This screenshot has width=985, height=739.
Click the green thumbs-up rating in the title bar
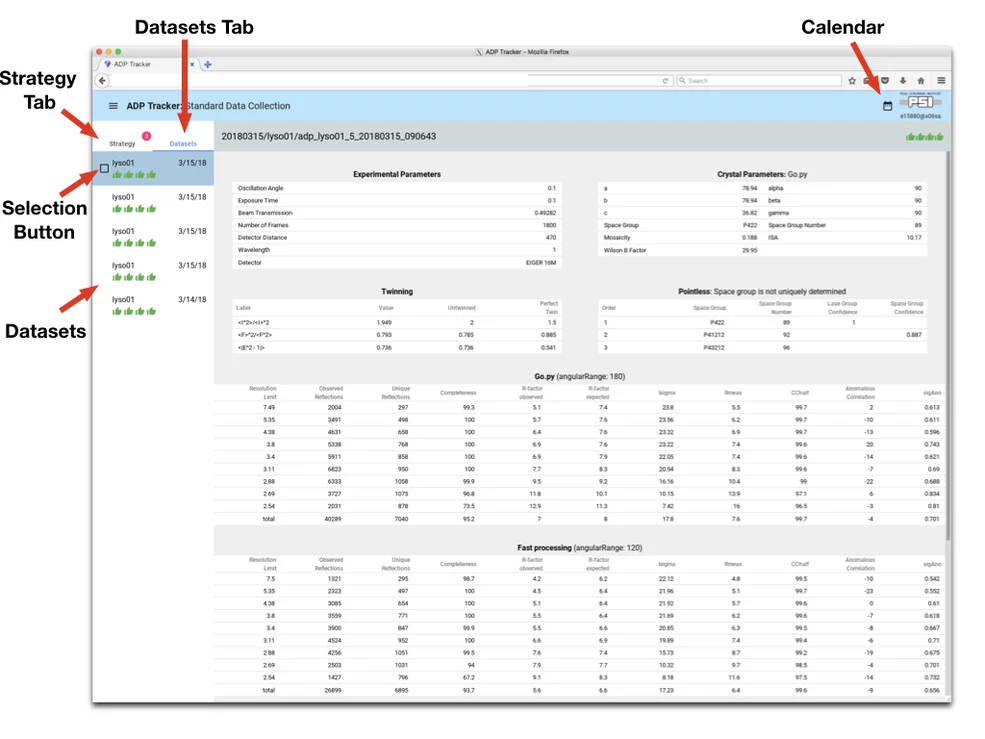coord(924,137)
